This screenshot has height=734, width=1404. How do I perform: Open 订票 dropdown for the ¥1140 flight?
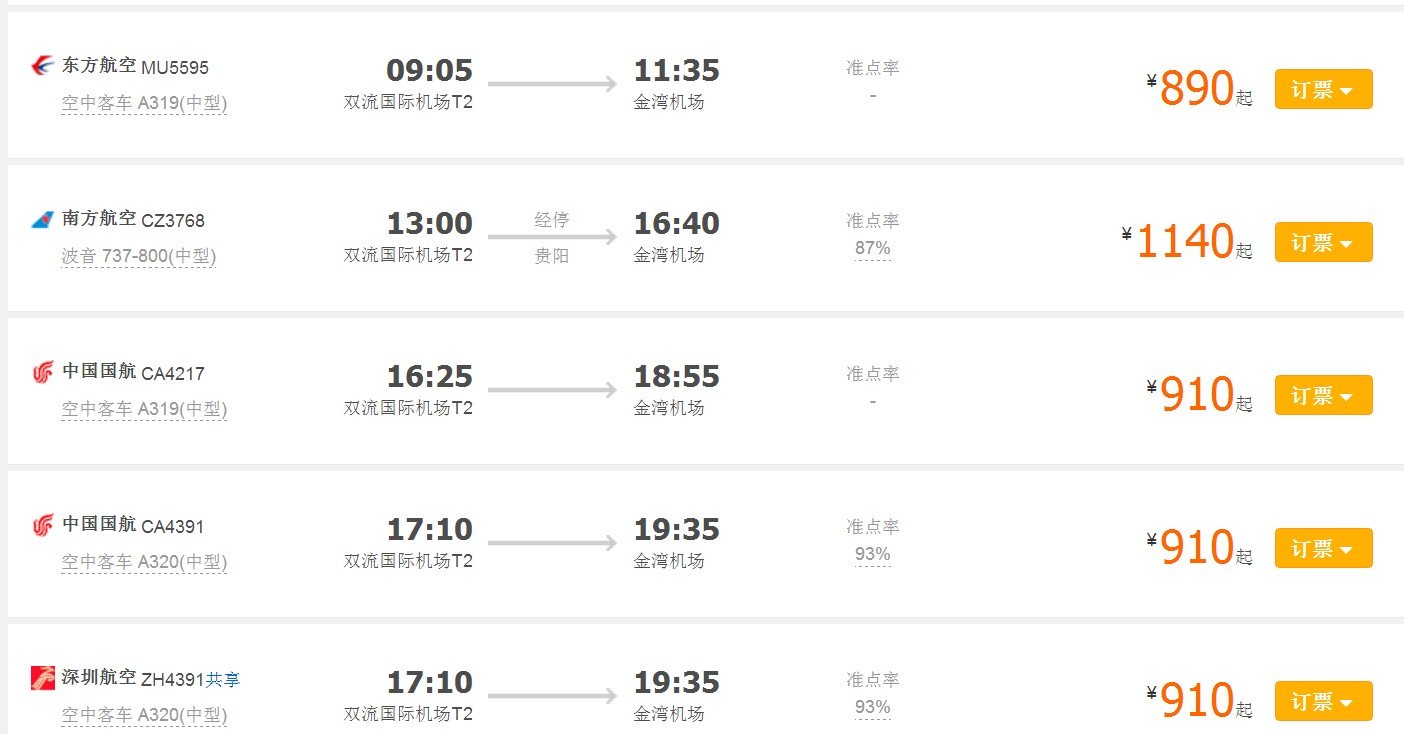click(x=1323, y=243)
